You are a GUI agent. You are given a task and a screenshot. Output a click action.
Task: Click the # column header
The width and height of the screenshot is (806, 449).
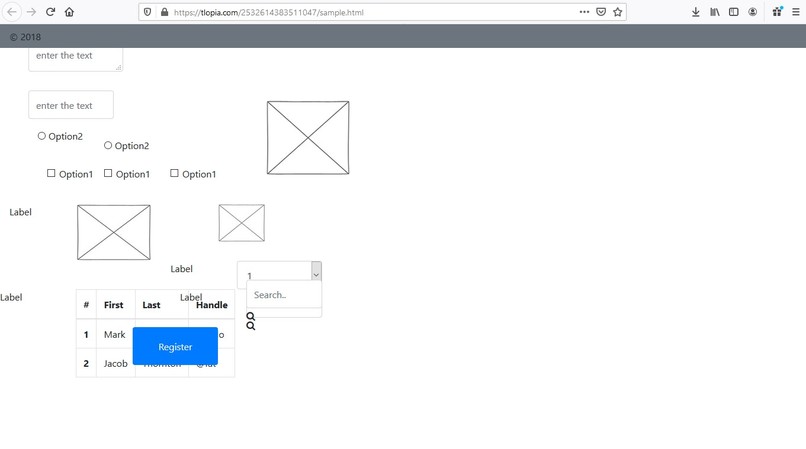coord(86,305)
